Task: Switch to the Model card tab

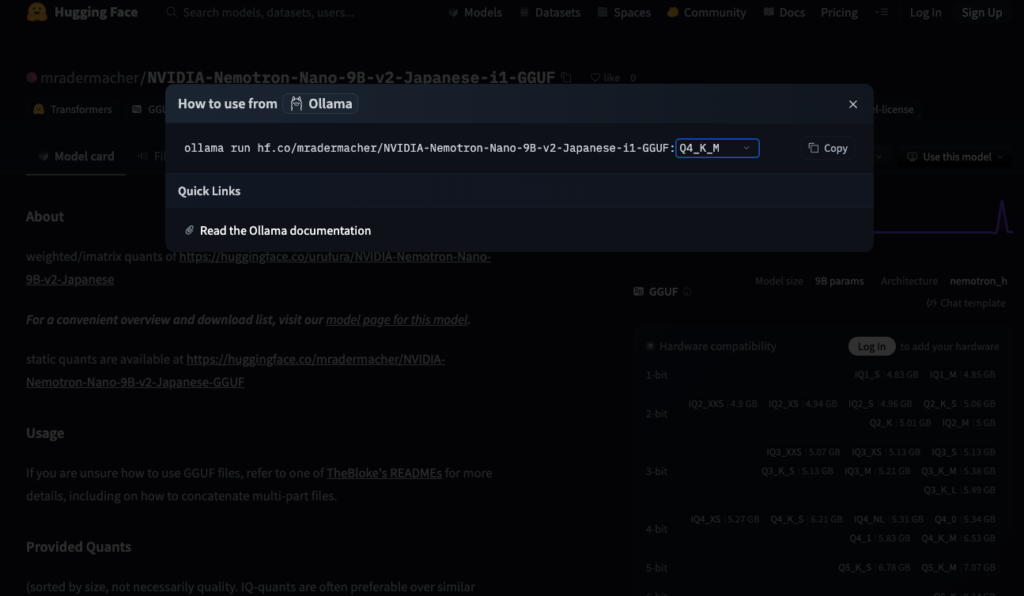Action: [x=76, y=157]
